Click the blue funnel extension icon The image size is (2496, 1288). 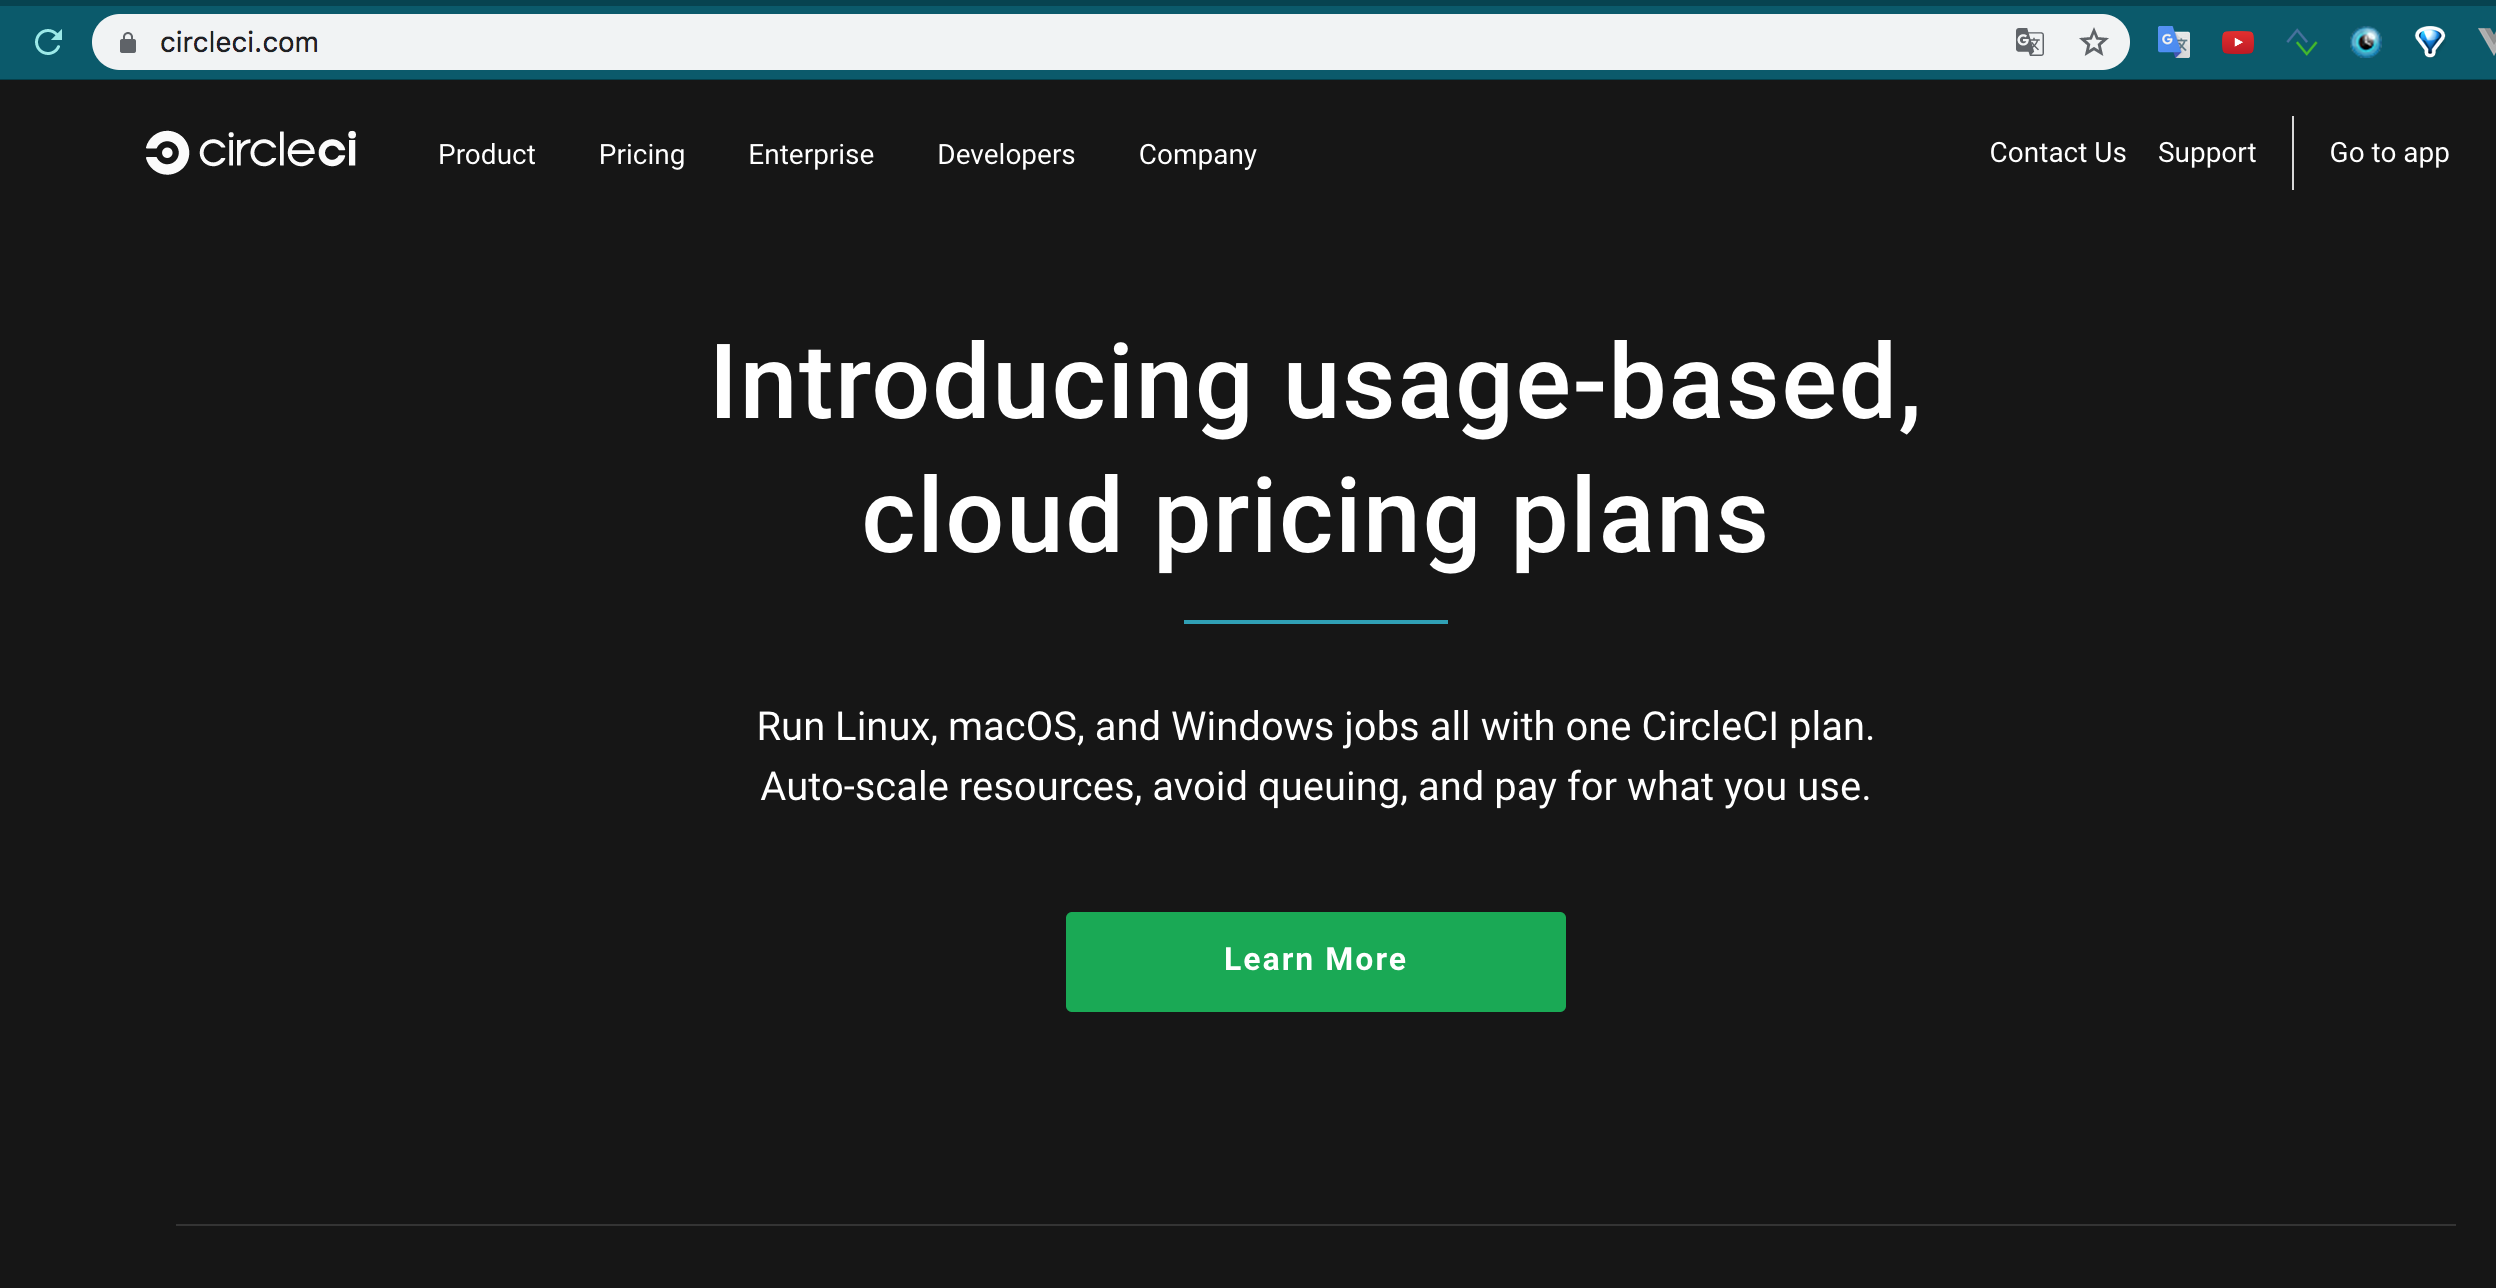pyautogui.click(x=2429, y=42)
